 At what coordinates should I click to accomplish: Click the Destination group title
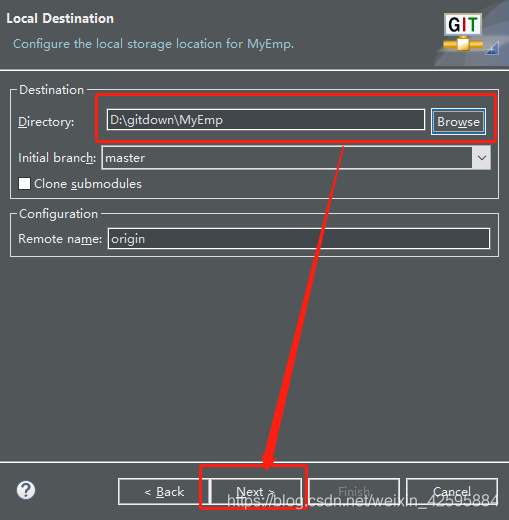pyautogui.click(x=52, y=90)
